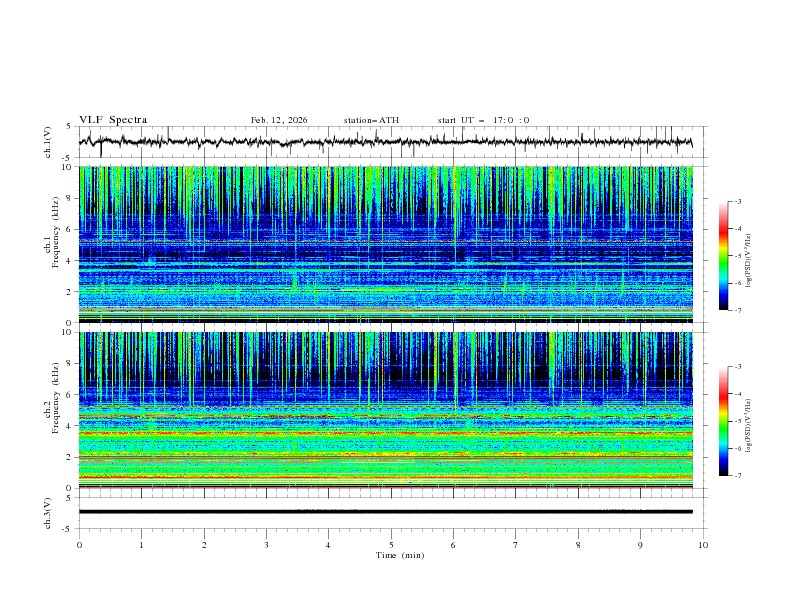Viewport: 792px width, 612px height.
Task: Click the 'station=ATH' label
Action: 371,120
